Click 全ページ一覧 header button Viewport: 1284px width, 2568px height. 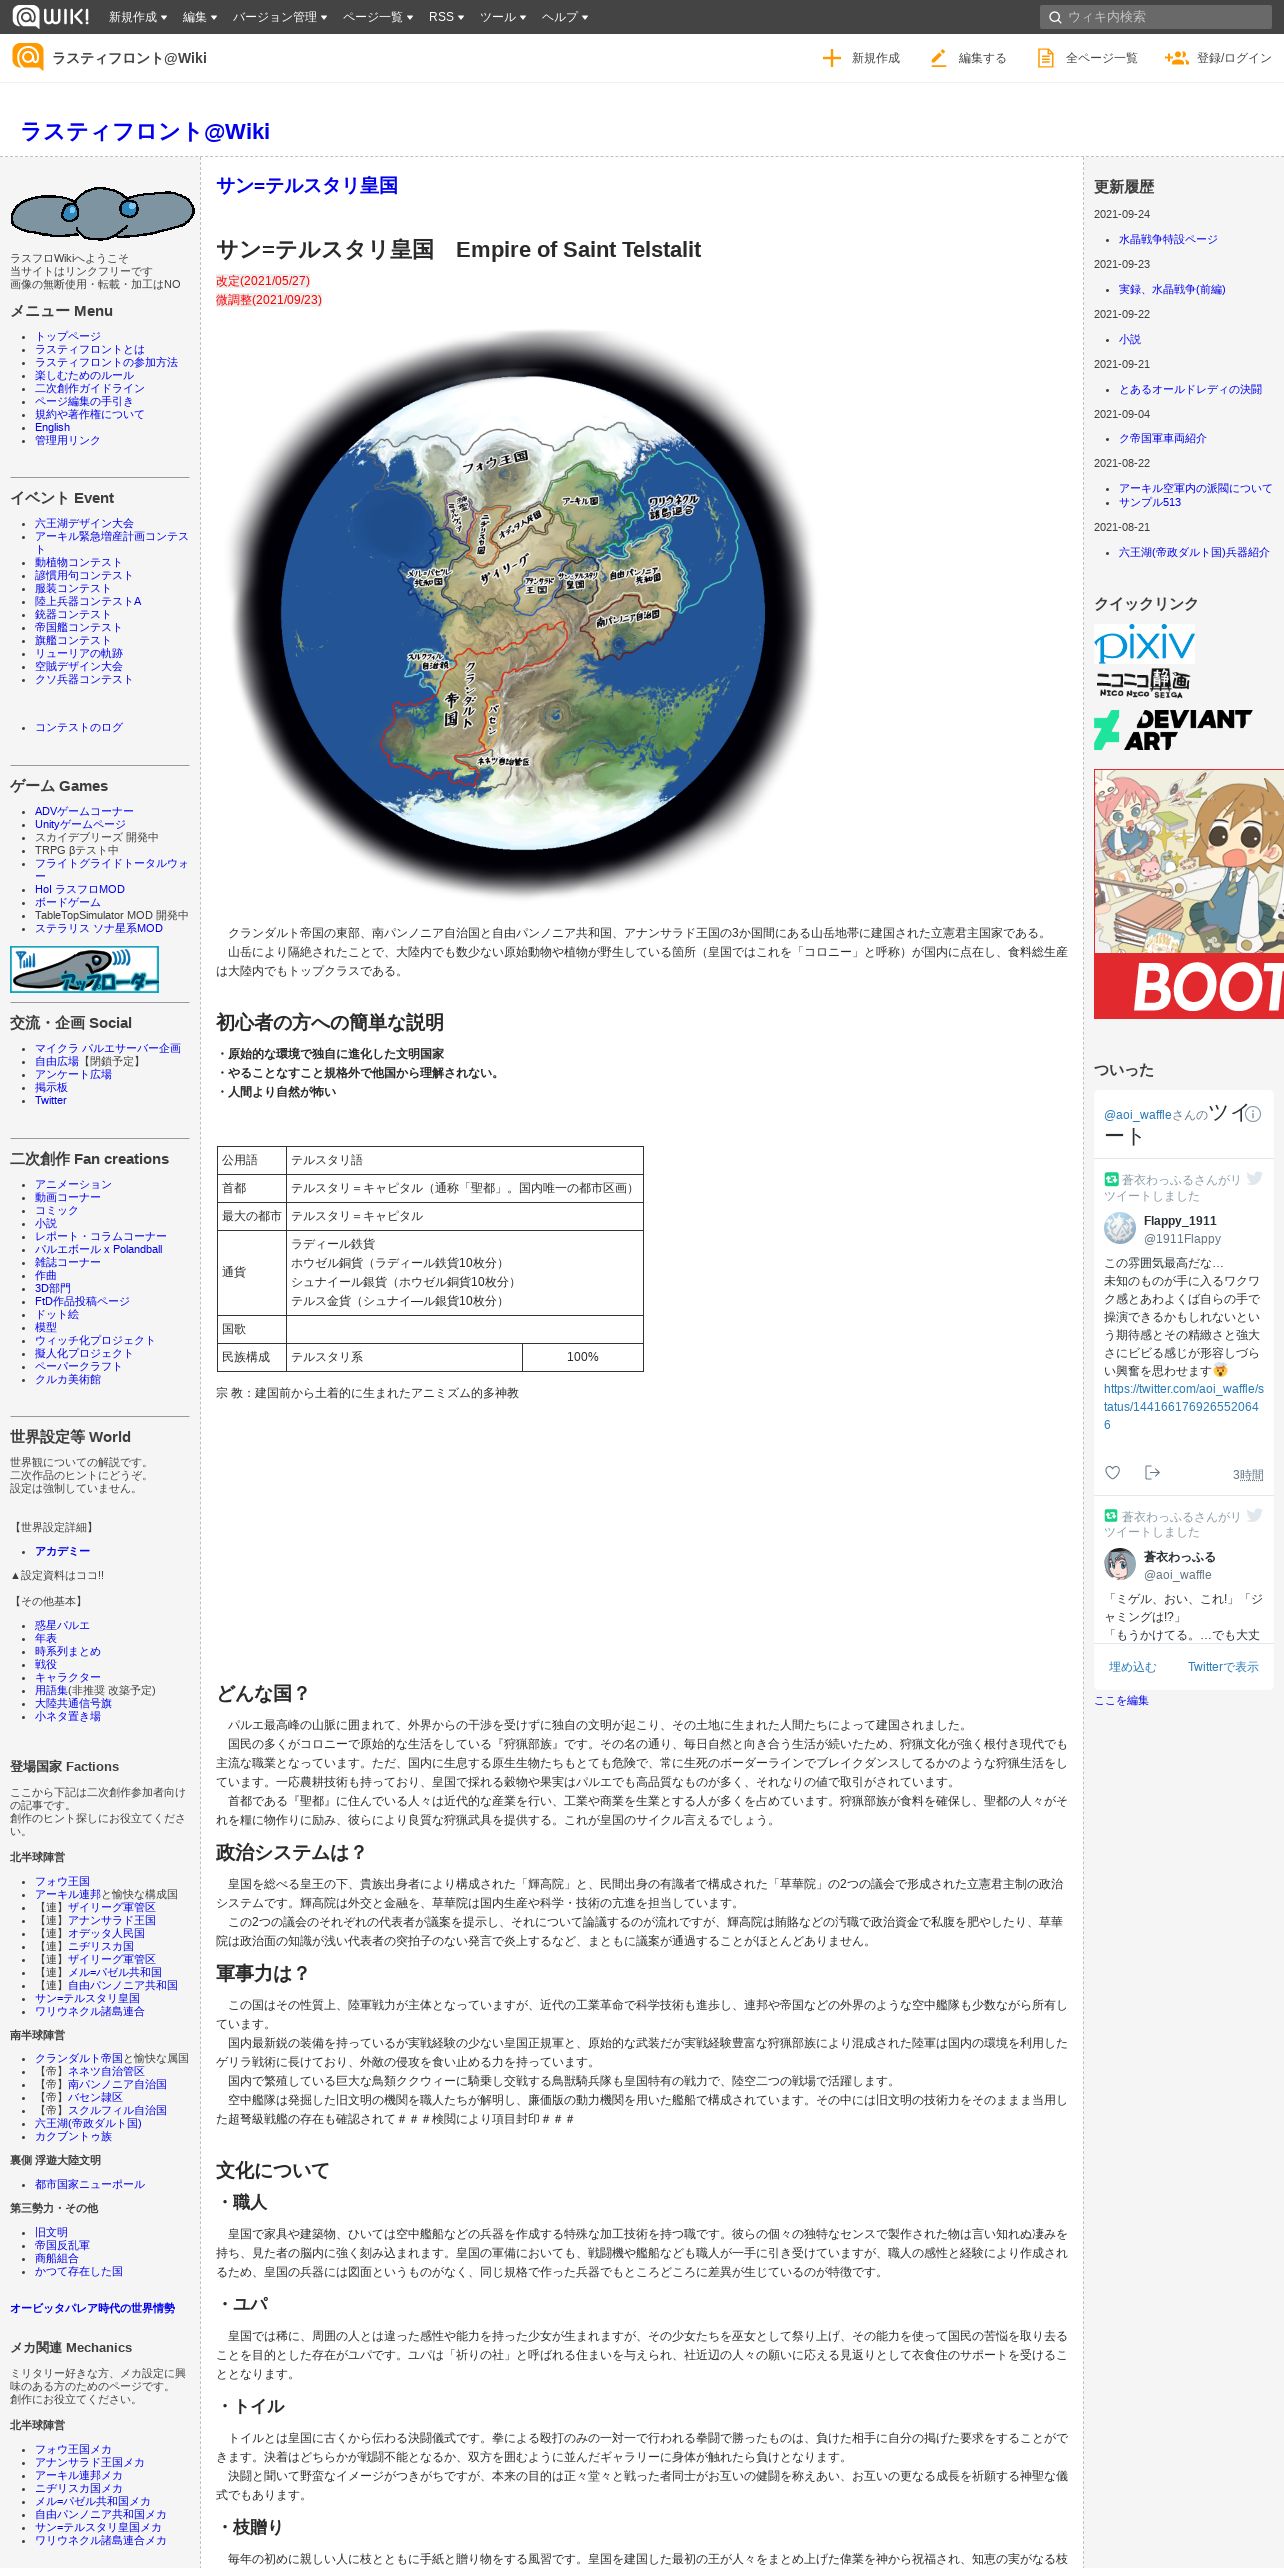tap(1087, 58)
